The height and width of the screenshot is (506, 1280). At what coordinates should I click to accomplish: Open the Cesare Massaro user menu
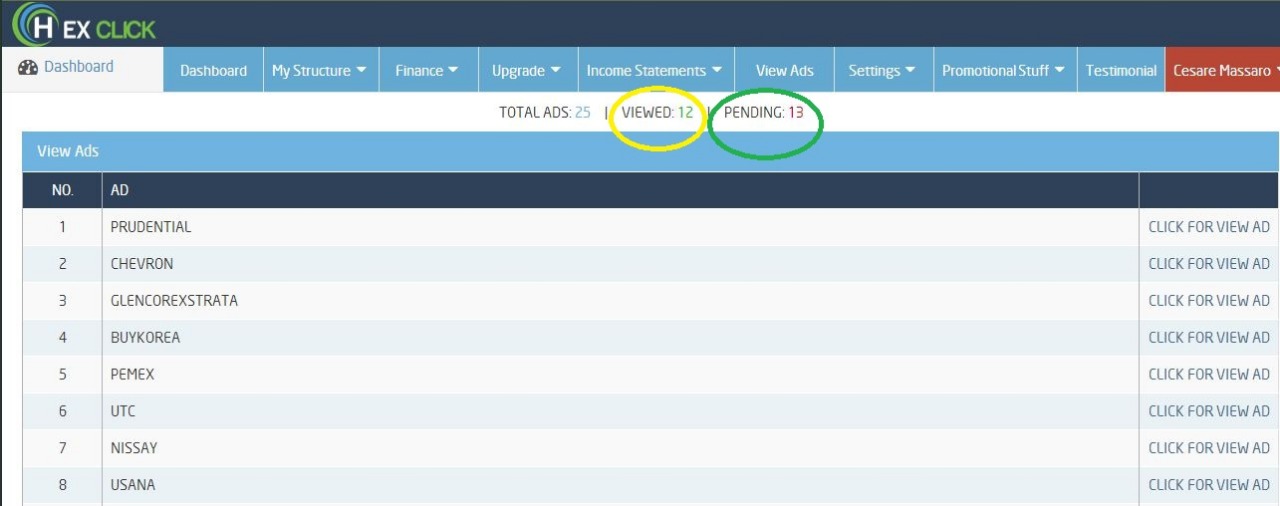1224,70
